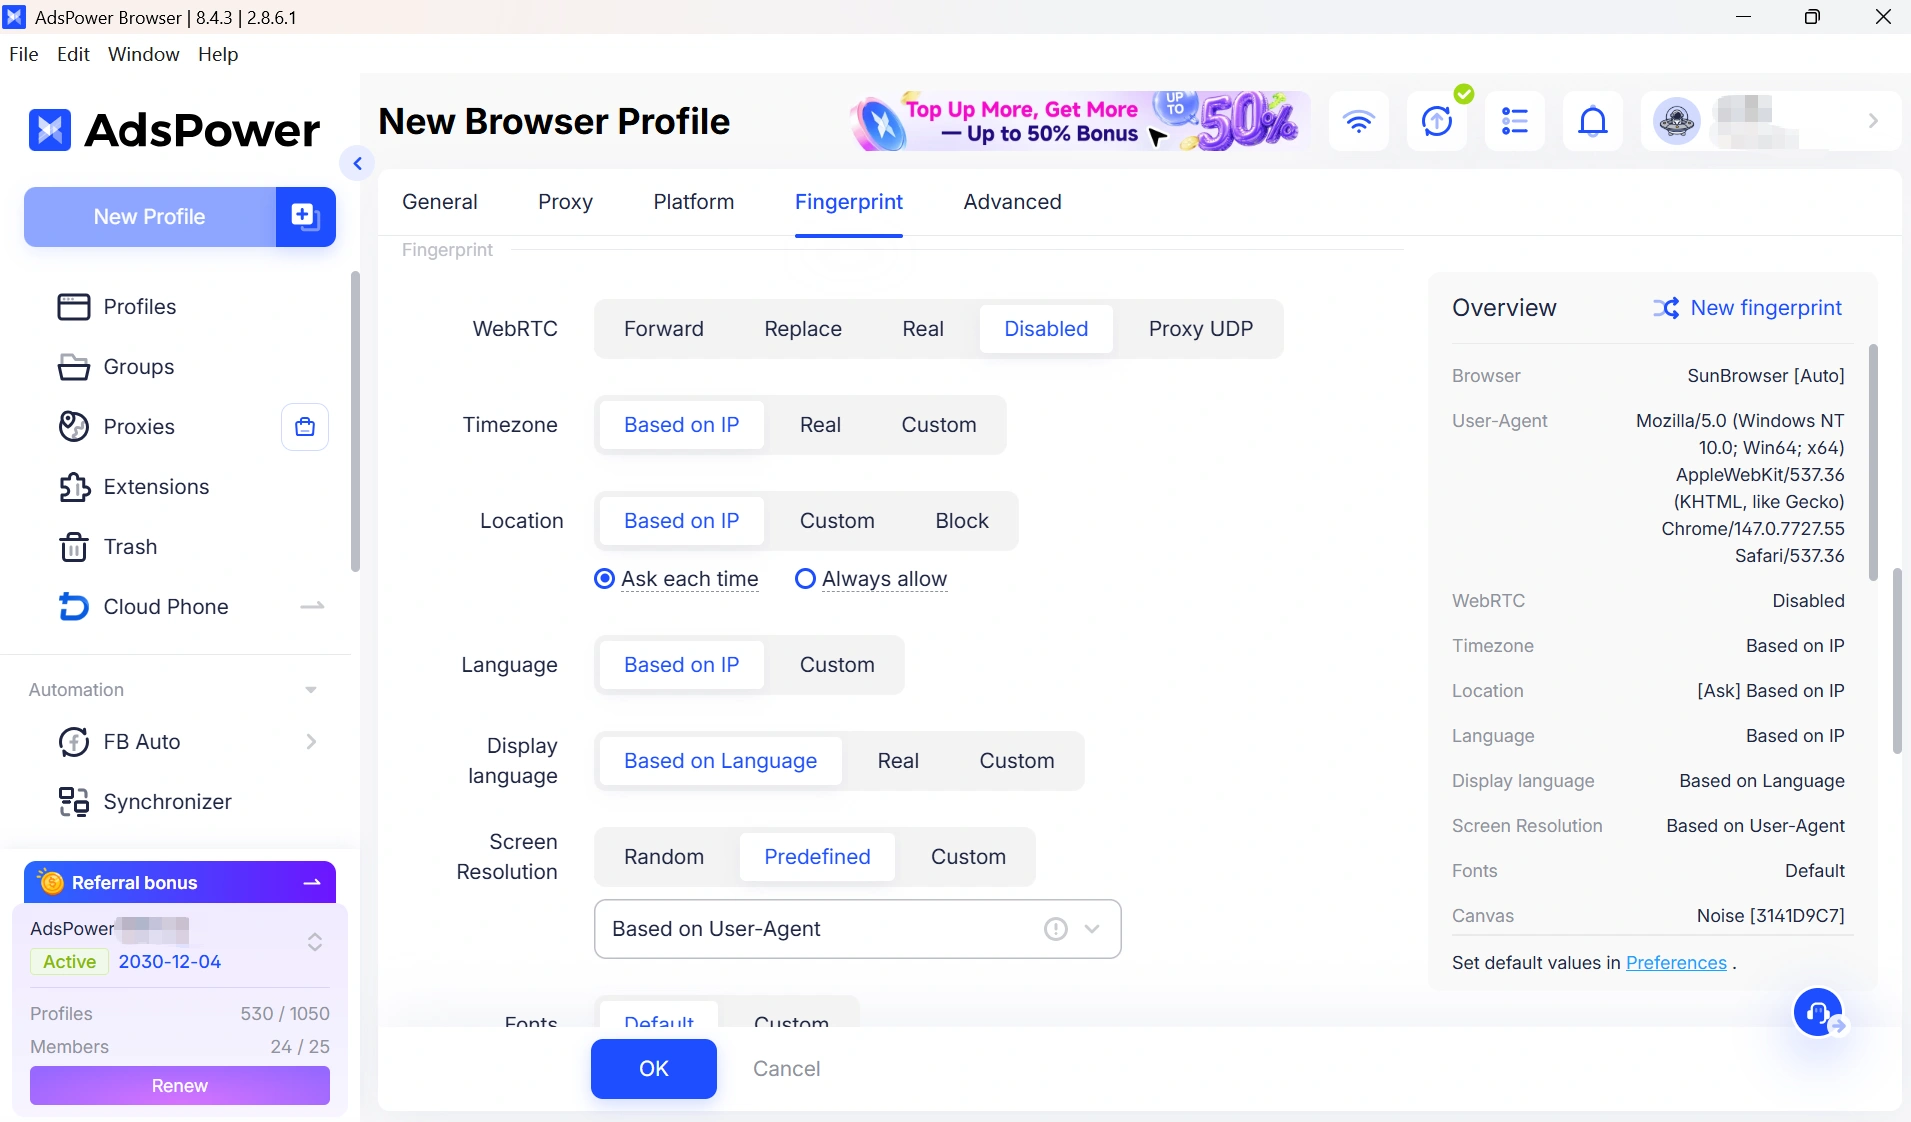Set Location to Custom

coord(837,521)
